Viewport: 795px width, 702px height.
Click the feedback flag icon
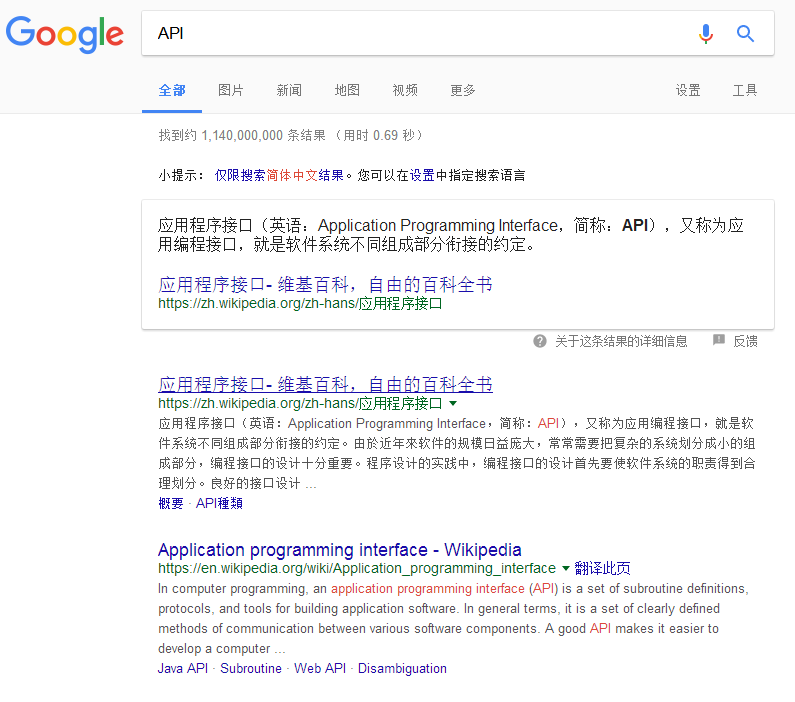tap(718, 341)
